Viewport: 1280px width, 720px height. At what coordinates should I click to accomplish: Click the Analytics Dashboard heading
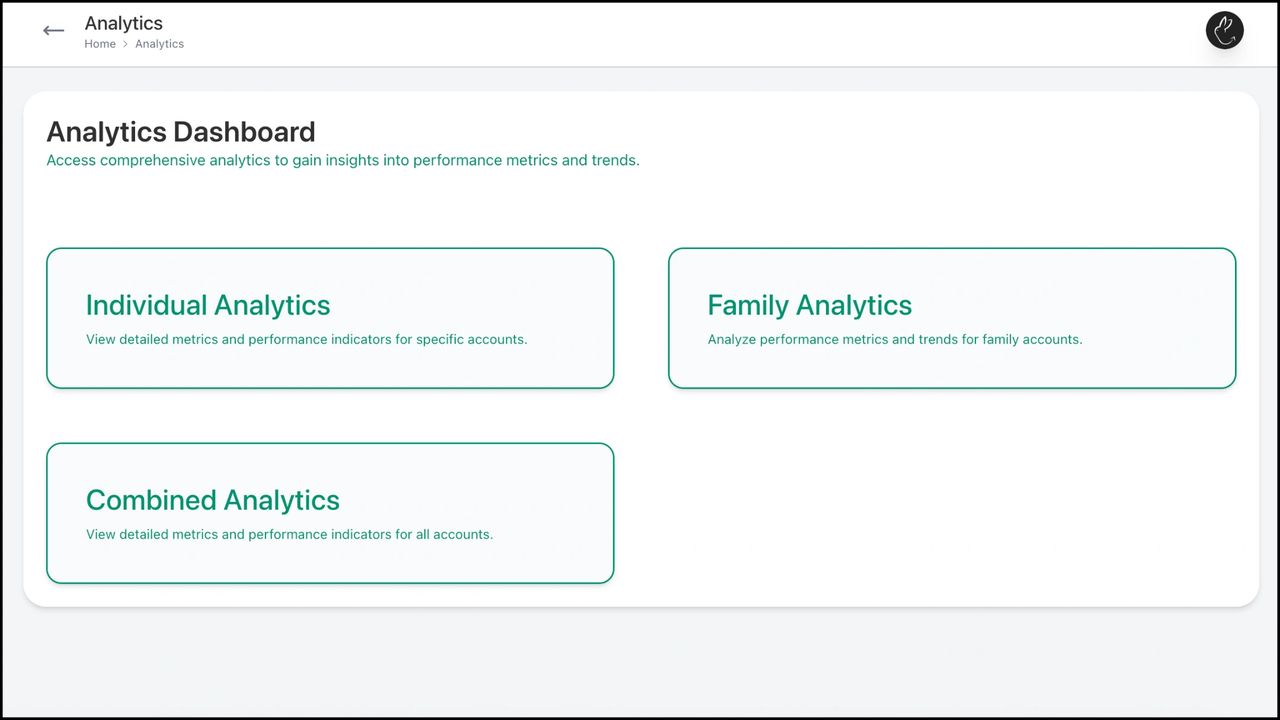click(x=181, y=132)
